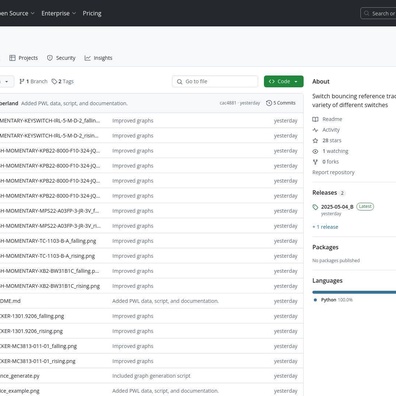This screenshot has height=396, width=396.
Task: Open the Projects tab
Action: (23, 58)
